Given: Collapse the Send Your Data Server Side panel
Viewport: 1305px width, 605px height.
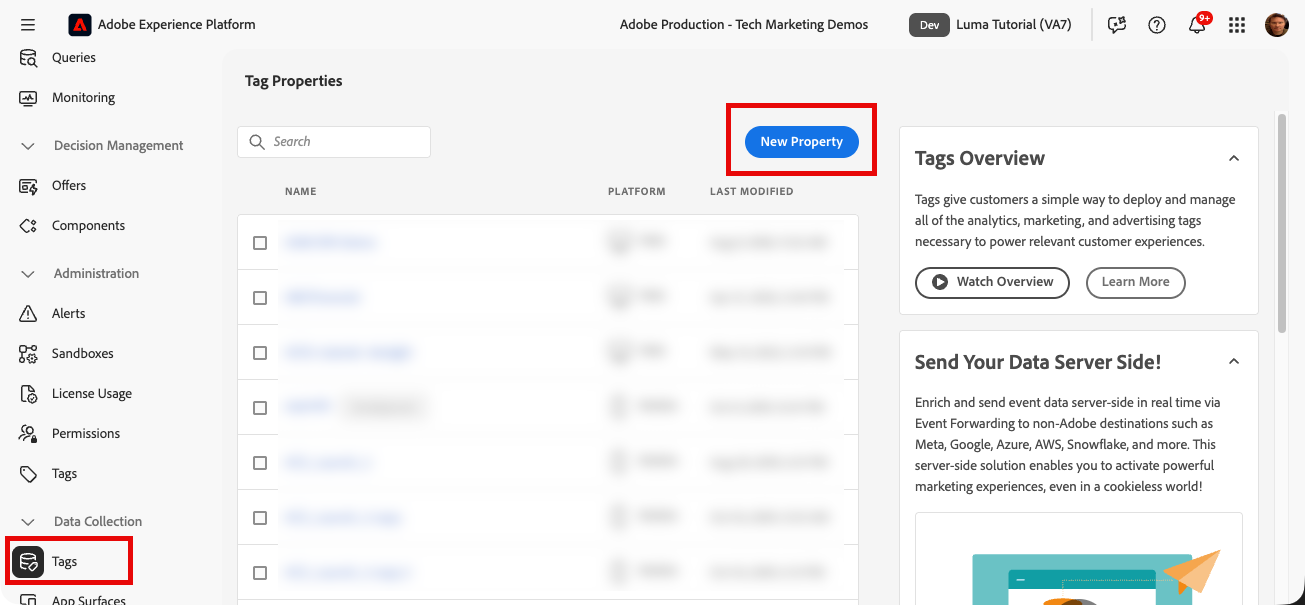Looking at the screenshot, I should click(1234, 362).
